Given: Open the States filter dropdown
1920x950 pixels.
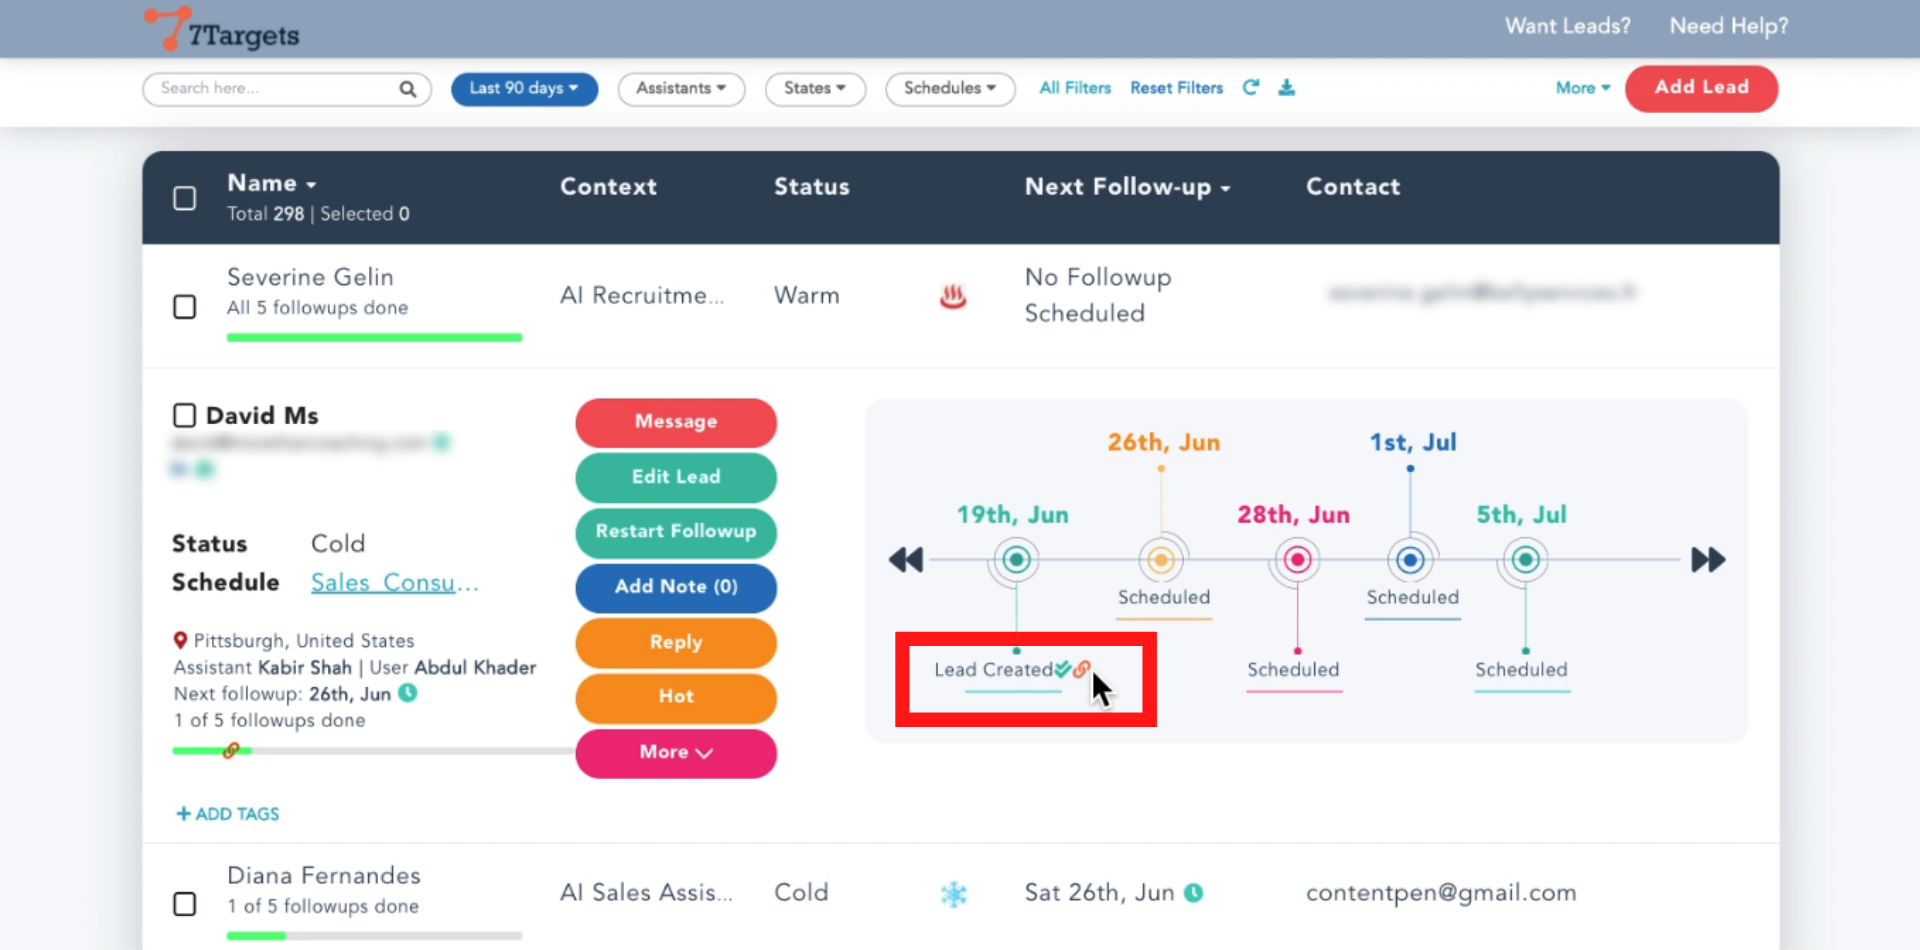Looking at the screenshot, I should tap(814, 89).
